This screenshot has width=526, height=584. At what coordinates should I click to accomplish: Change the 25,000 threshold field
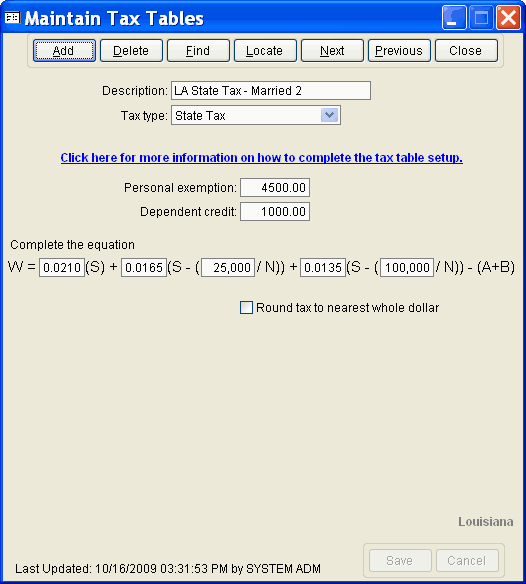pyautogui.click(x=228, y=267)
